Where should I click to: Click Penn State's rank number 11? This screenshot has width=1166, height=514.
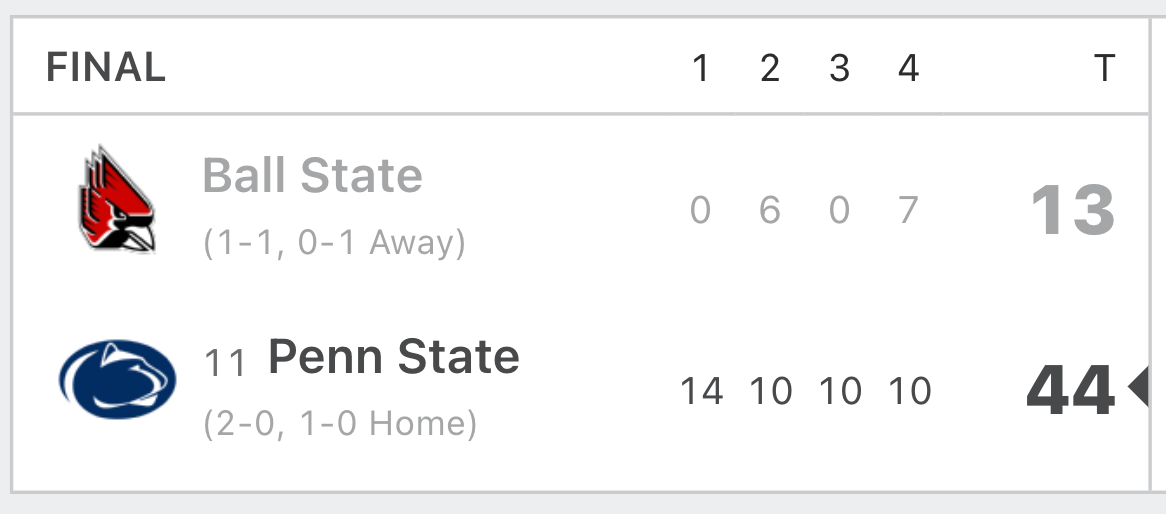click(225, 363)
